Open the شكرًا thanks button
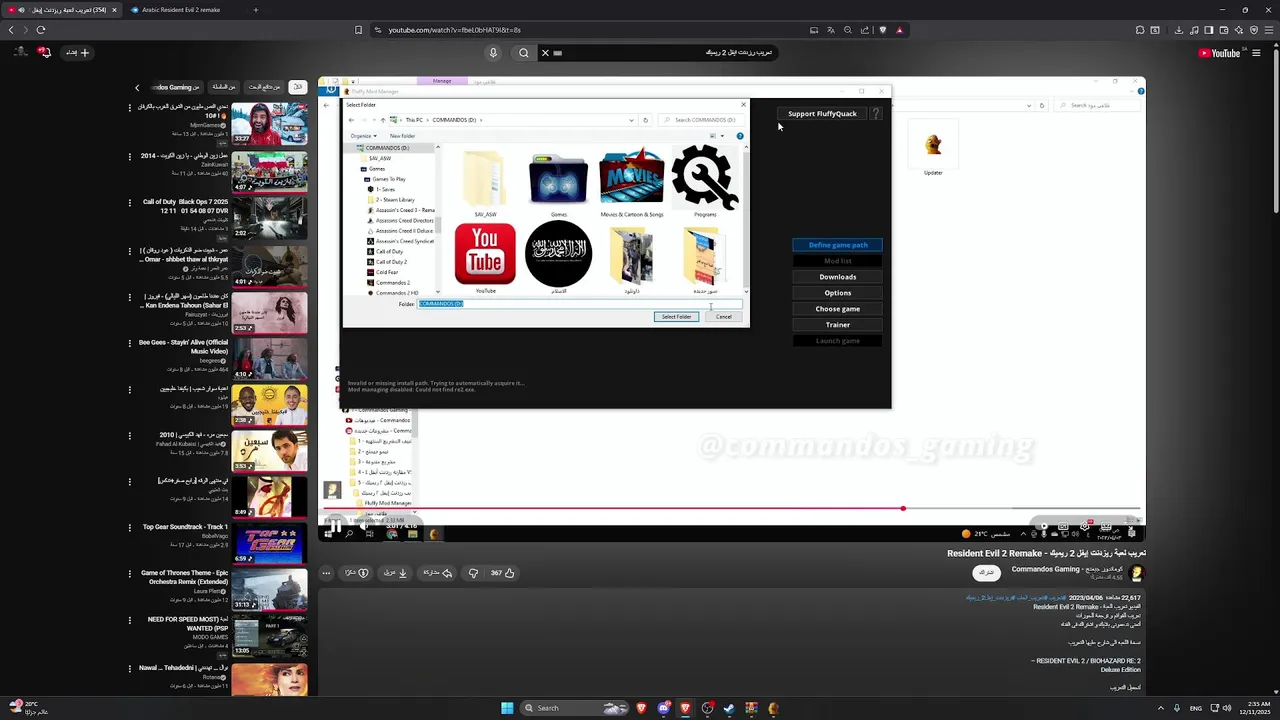 [x=357, y=573]
